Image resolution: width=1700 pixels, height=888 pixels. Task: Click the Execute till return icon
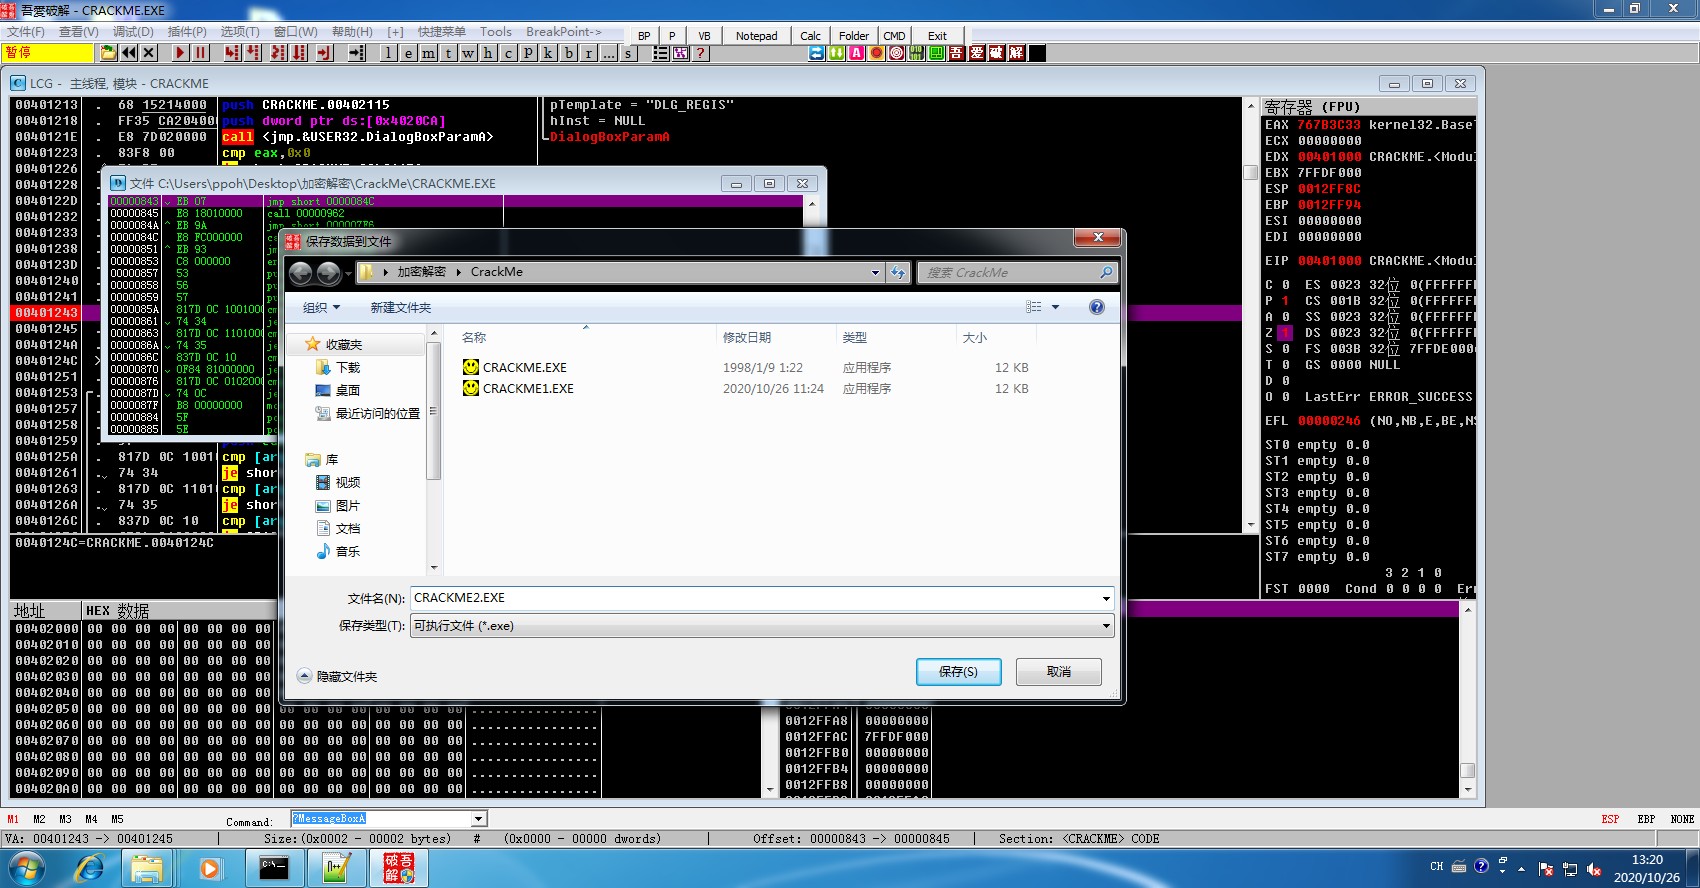[x=325, y=53]
